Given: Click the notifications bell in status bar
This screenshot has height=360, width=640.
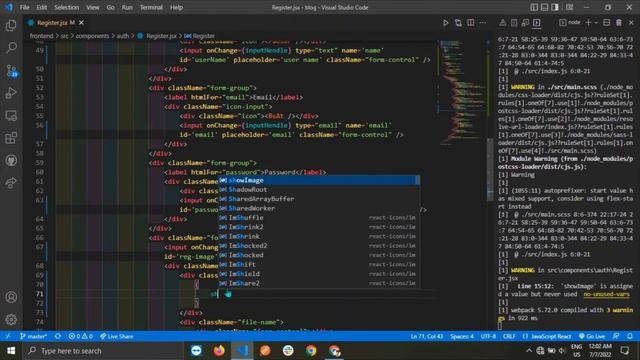Looking at the screenshot, I should pos(630,336).
